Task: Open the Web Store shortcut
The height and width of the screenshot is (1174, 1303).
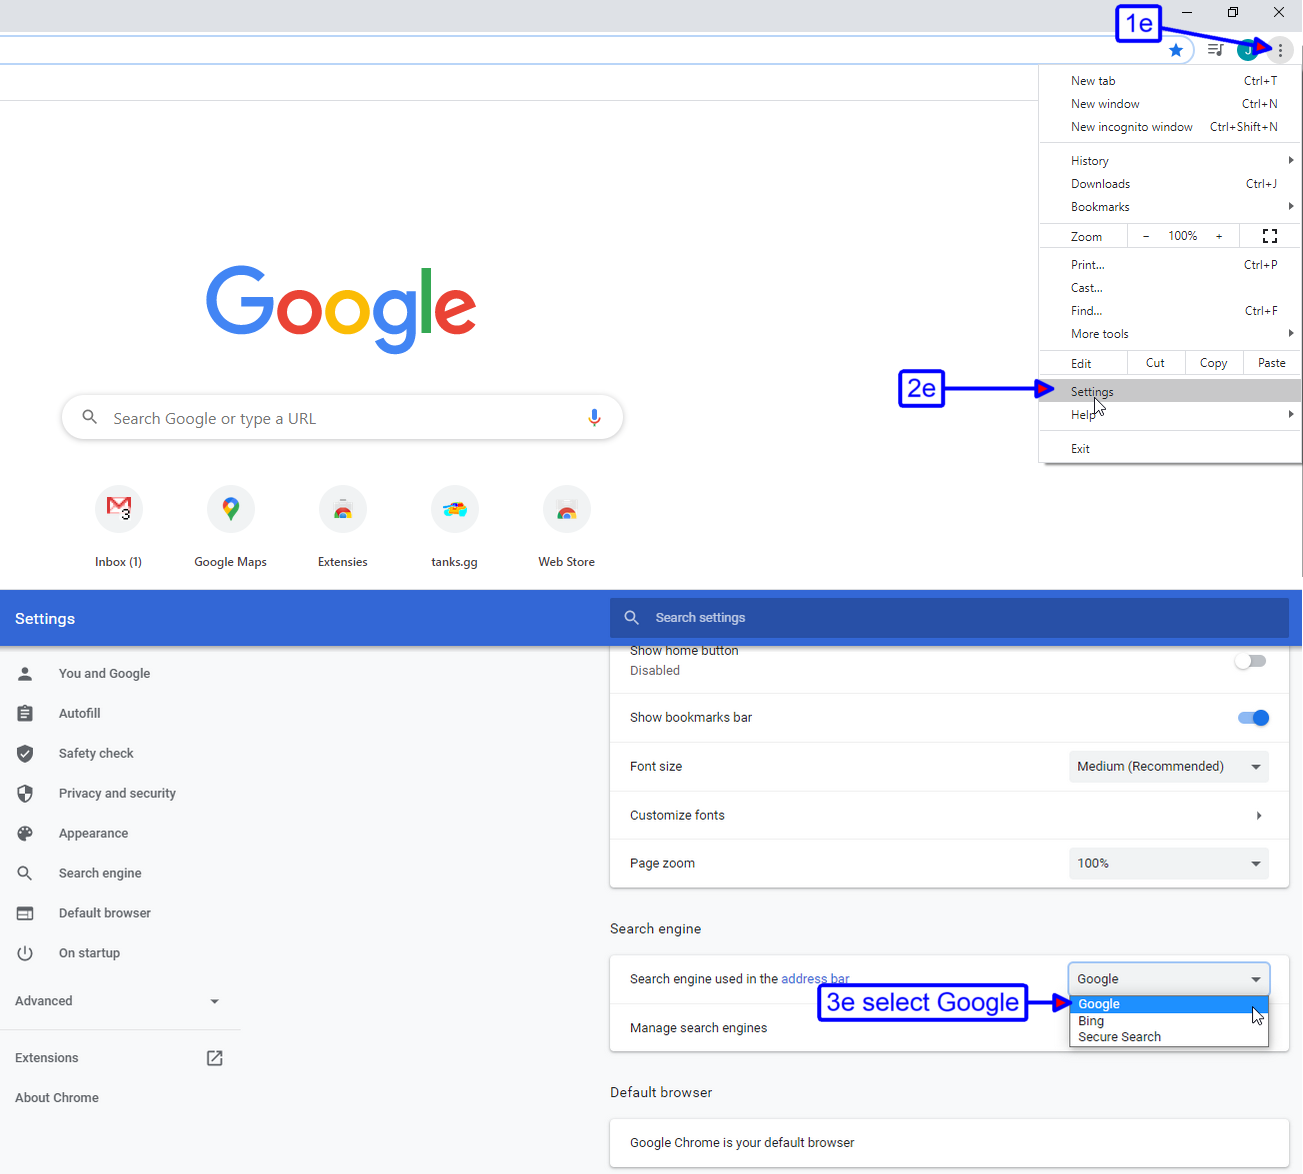Action: pyautogui.click(x=566, y=527)
